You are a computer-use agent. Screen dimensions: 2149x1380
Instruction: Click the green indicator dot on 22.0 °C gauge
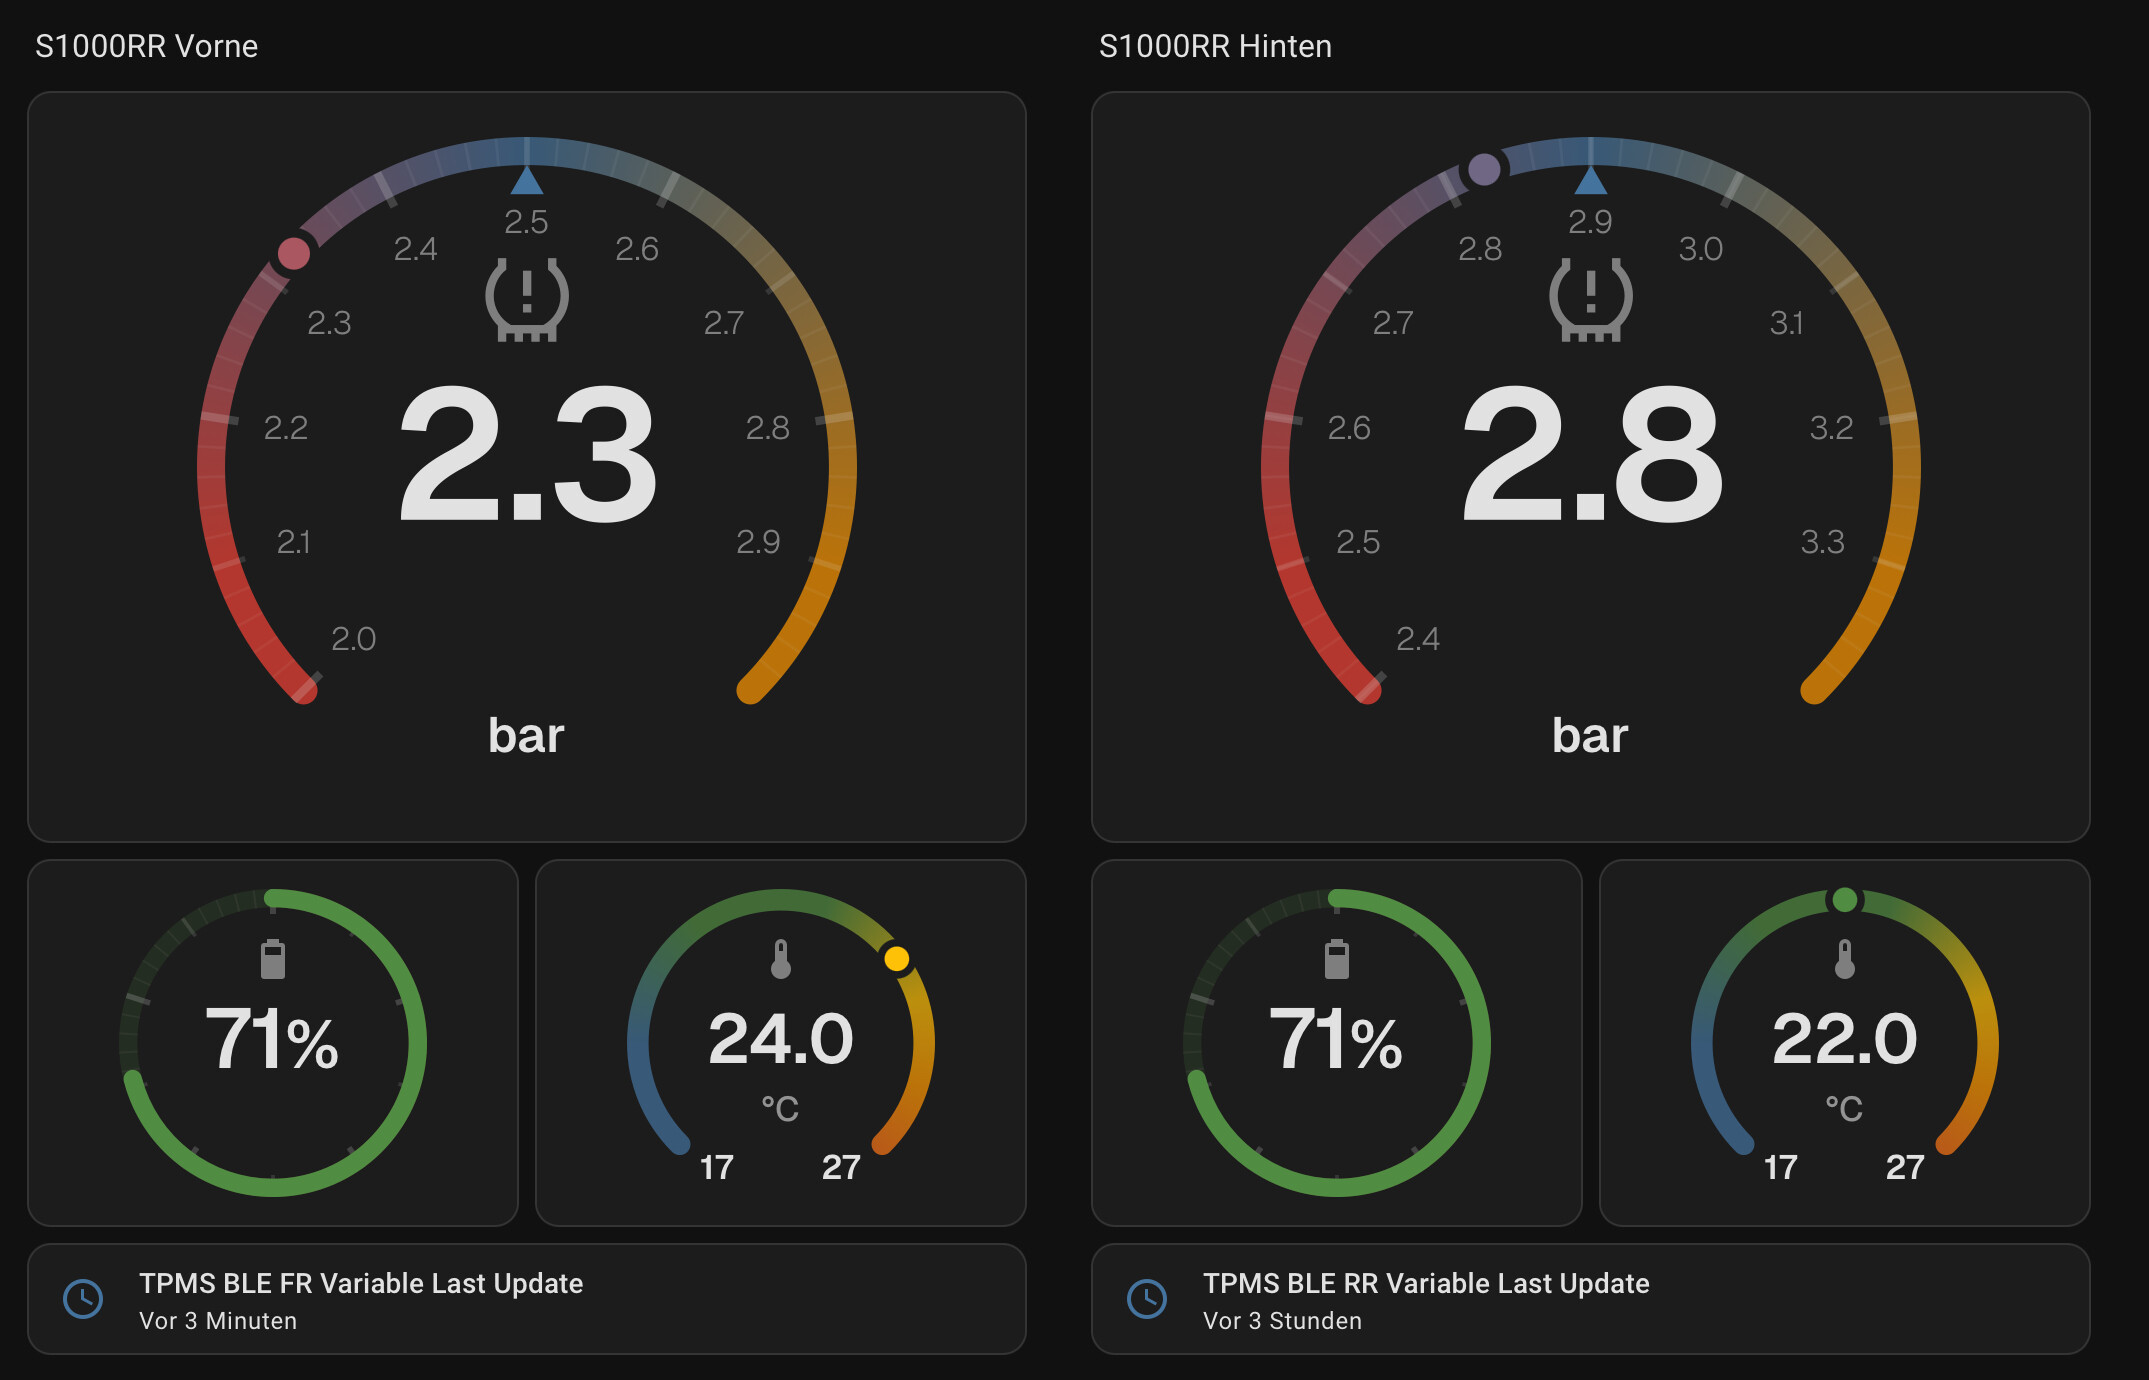1844,900
